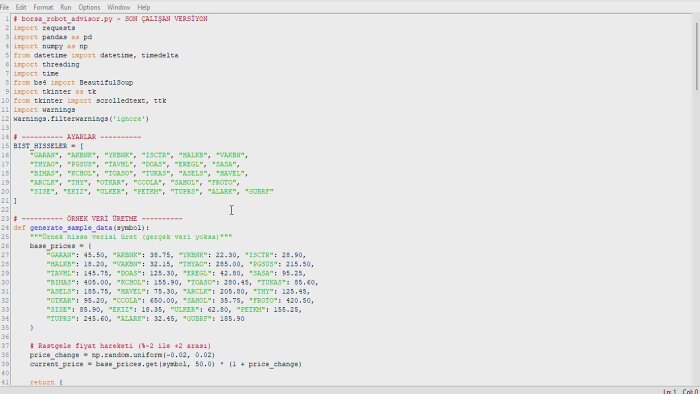
Task: Click the "ARCLK" string in the list
Action: point(45,182)
